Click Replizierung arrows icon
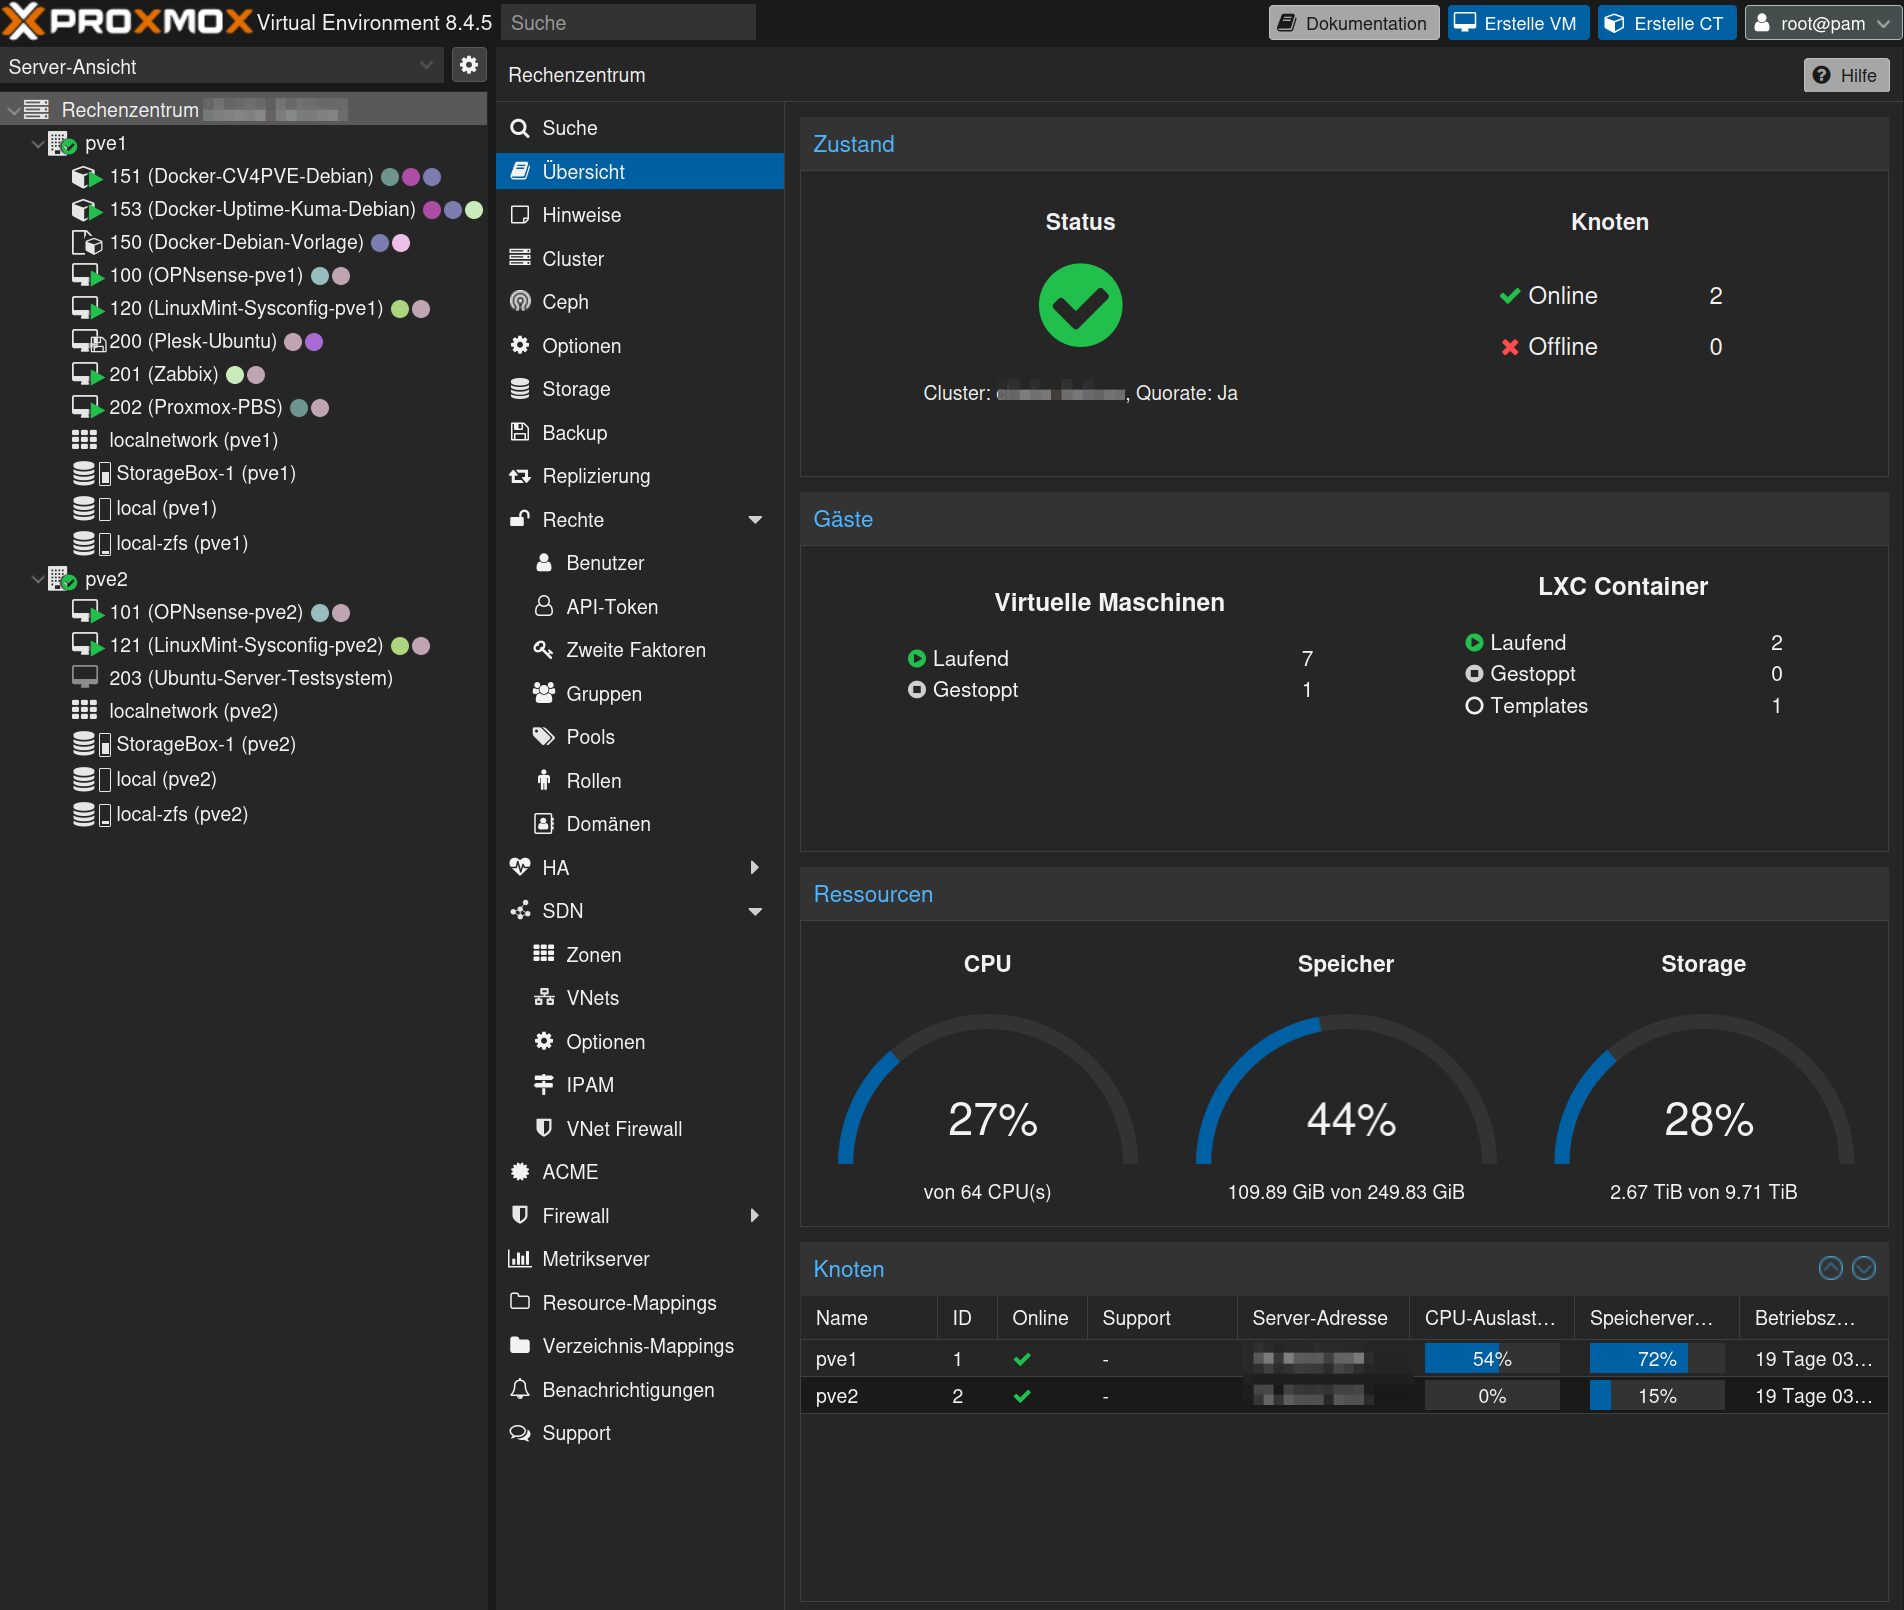 click(520, 476)
